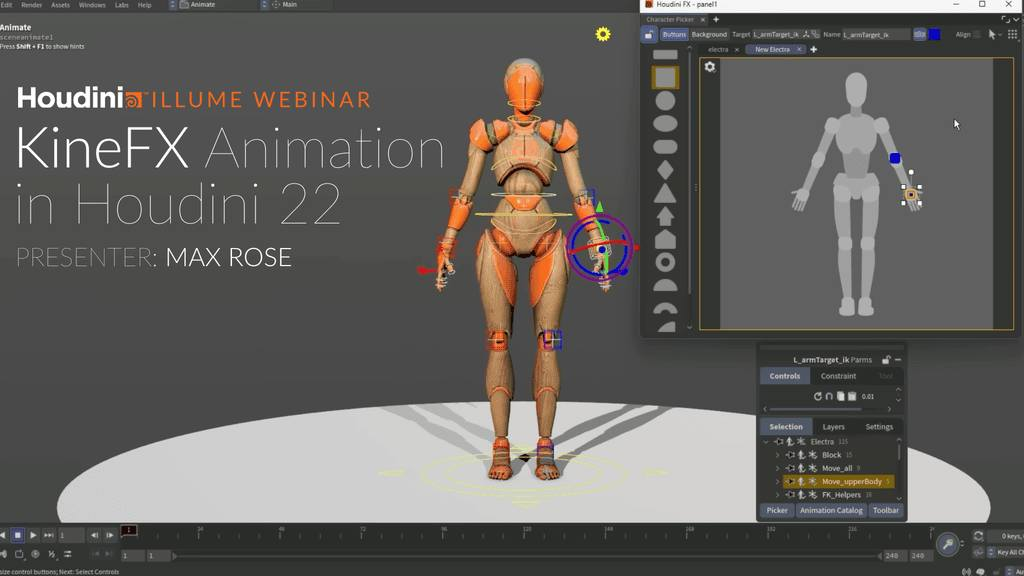
Task: Toggle the lock on L_armTarget_ik Parms
Action: pyautogui.click(x=886, y=360)
